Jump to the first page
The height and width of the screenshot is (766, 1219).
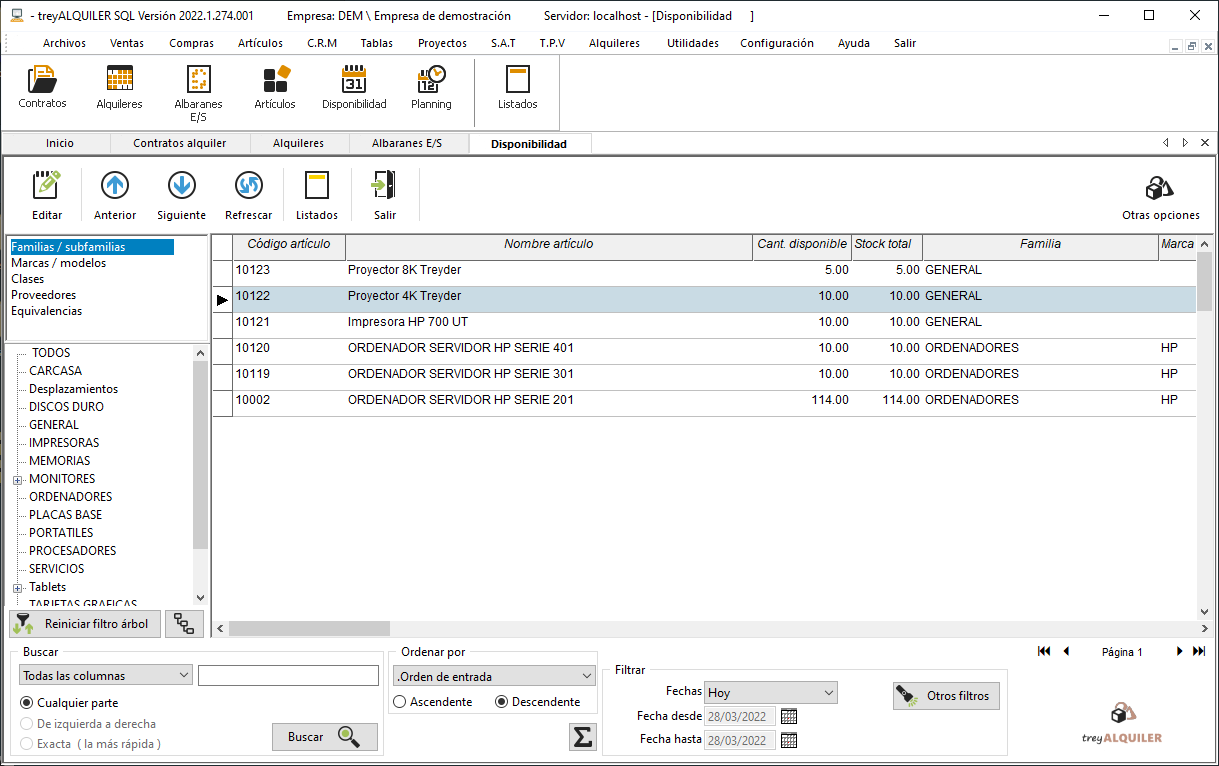point(1044,651)
